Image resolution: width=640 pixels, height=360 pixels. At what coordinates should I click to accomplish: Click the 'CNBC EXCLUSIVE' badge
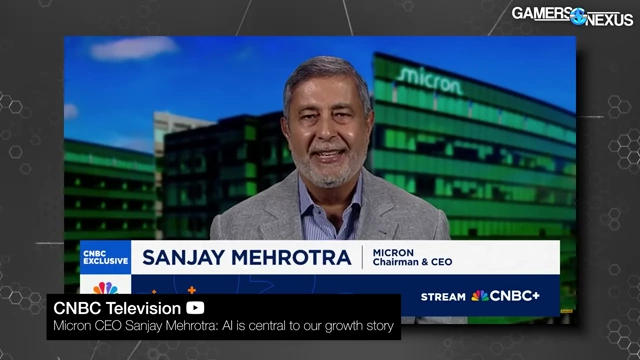point(105,257)
